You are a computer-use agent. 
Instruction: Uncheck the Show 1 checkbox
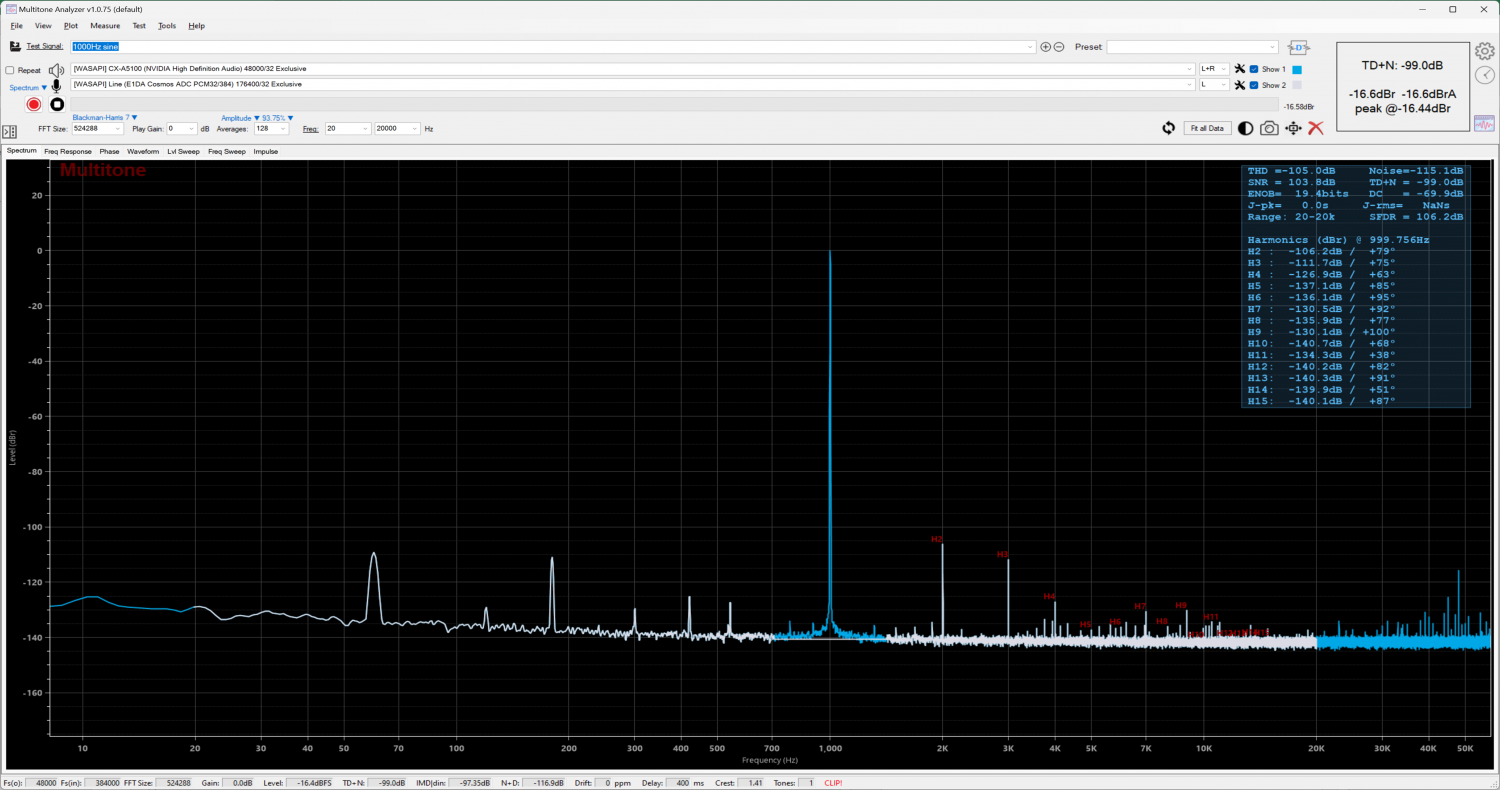click(1254, 69)
